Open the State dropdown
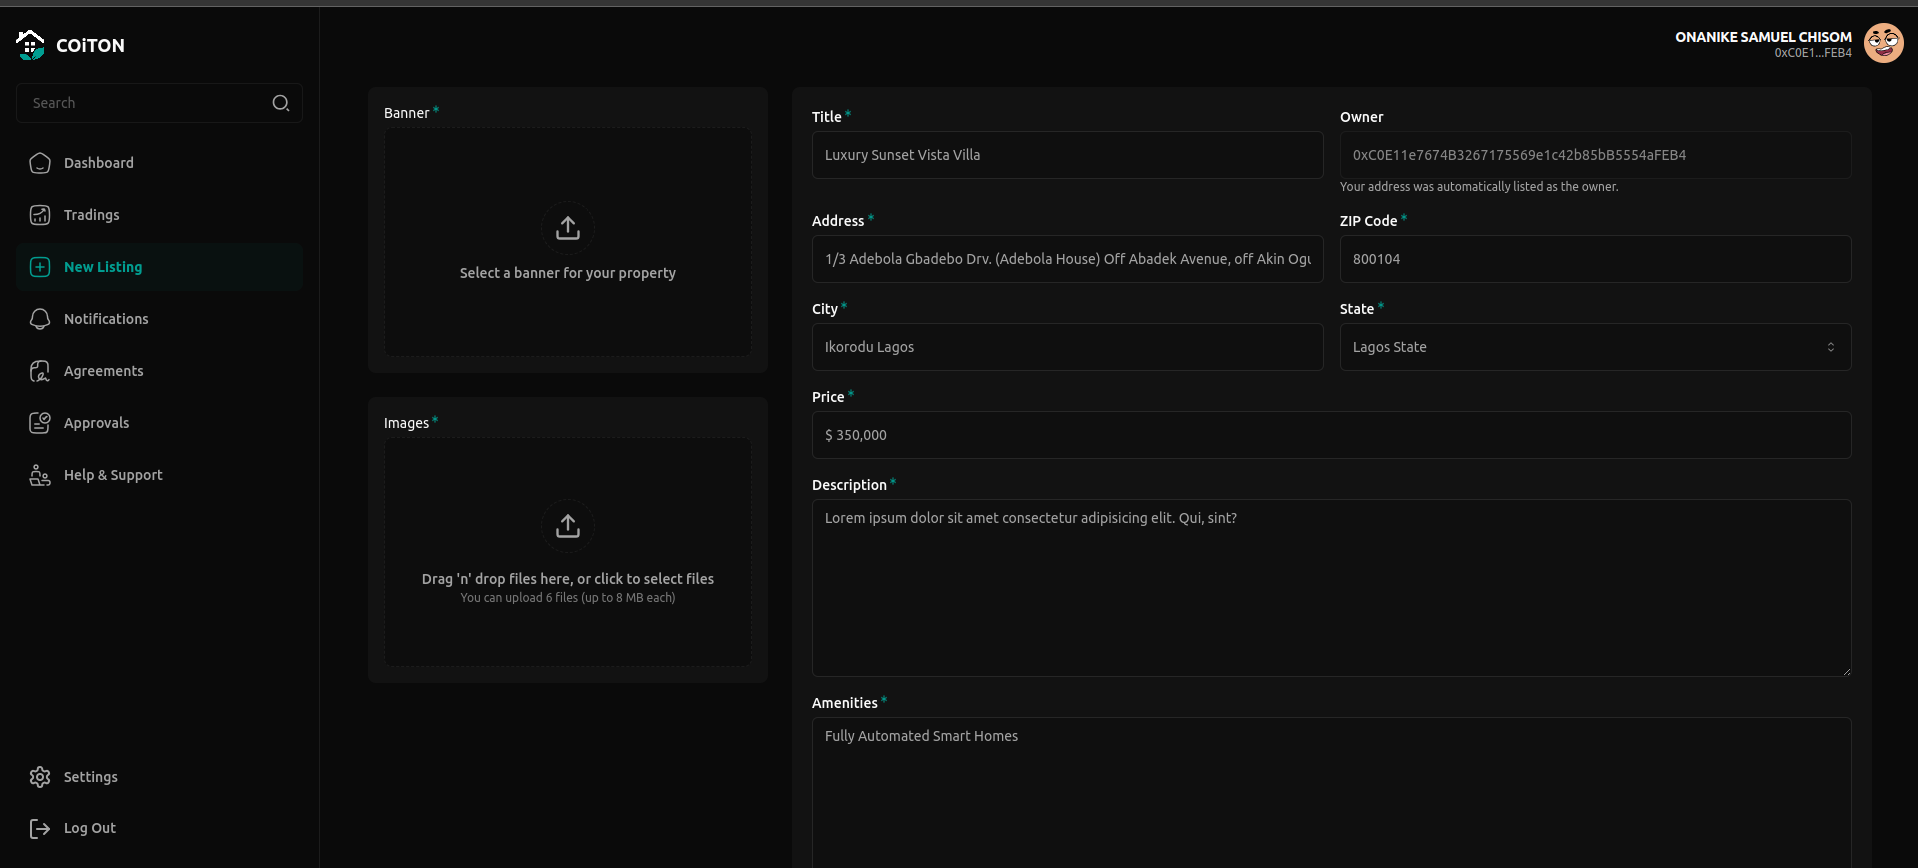Screen dimensions: 1918x868 pos(1594,347)
